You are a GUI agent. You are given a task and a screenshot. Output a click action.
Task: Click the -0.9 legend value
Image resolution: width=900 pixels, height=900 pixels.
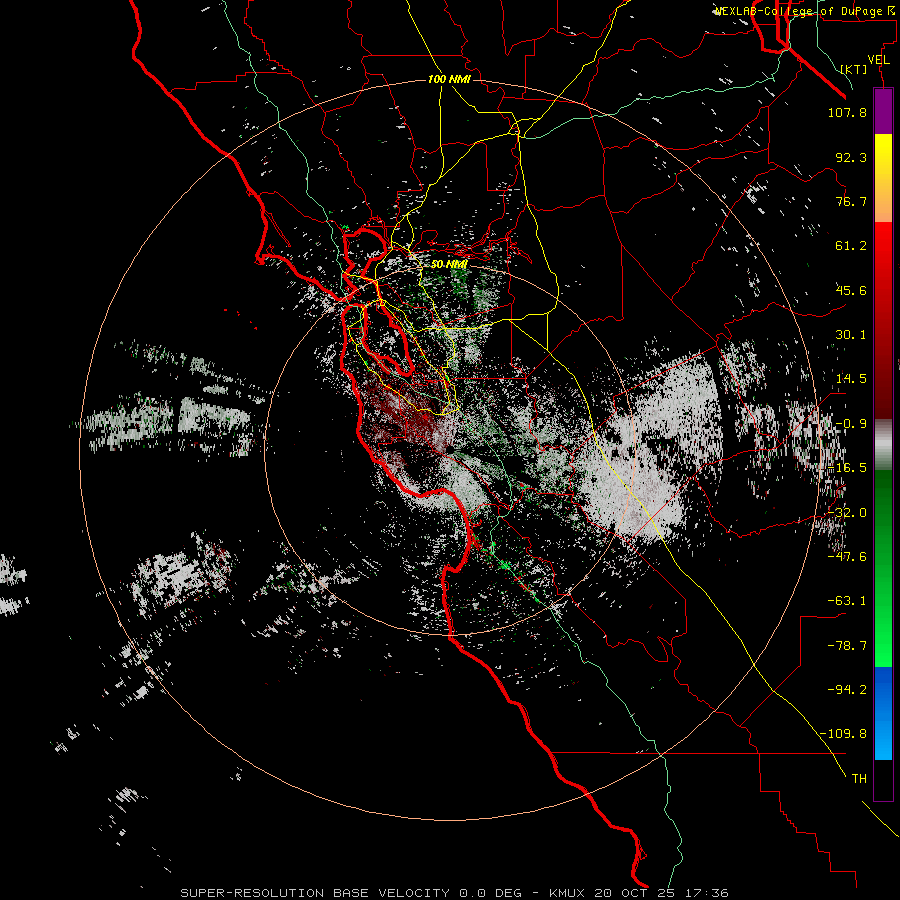click(x=851, y=424)
